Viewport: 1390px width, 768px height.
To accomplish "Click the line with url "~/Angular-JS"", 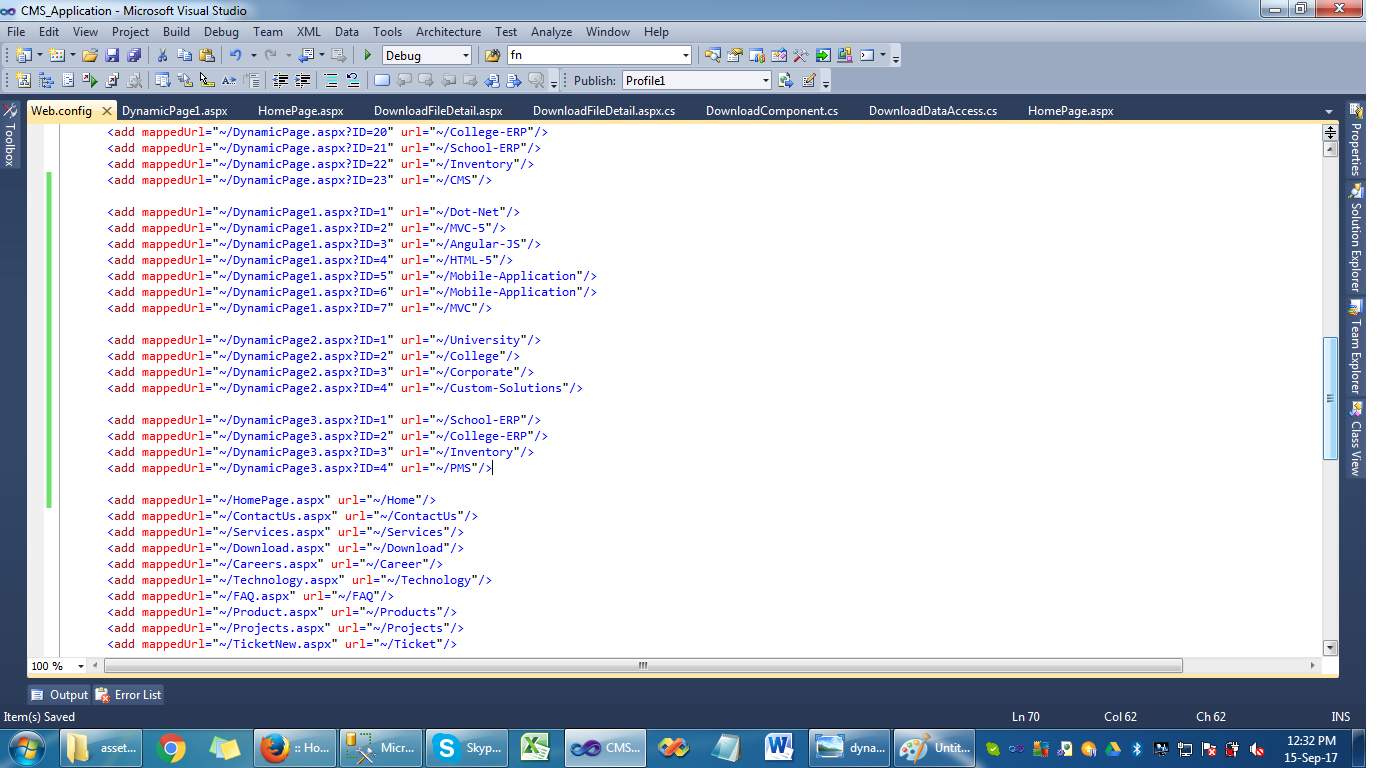I will tap(324, 244).
